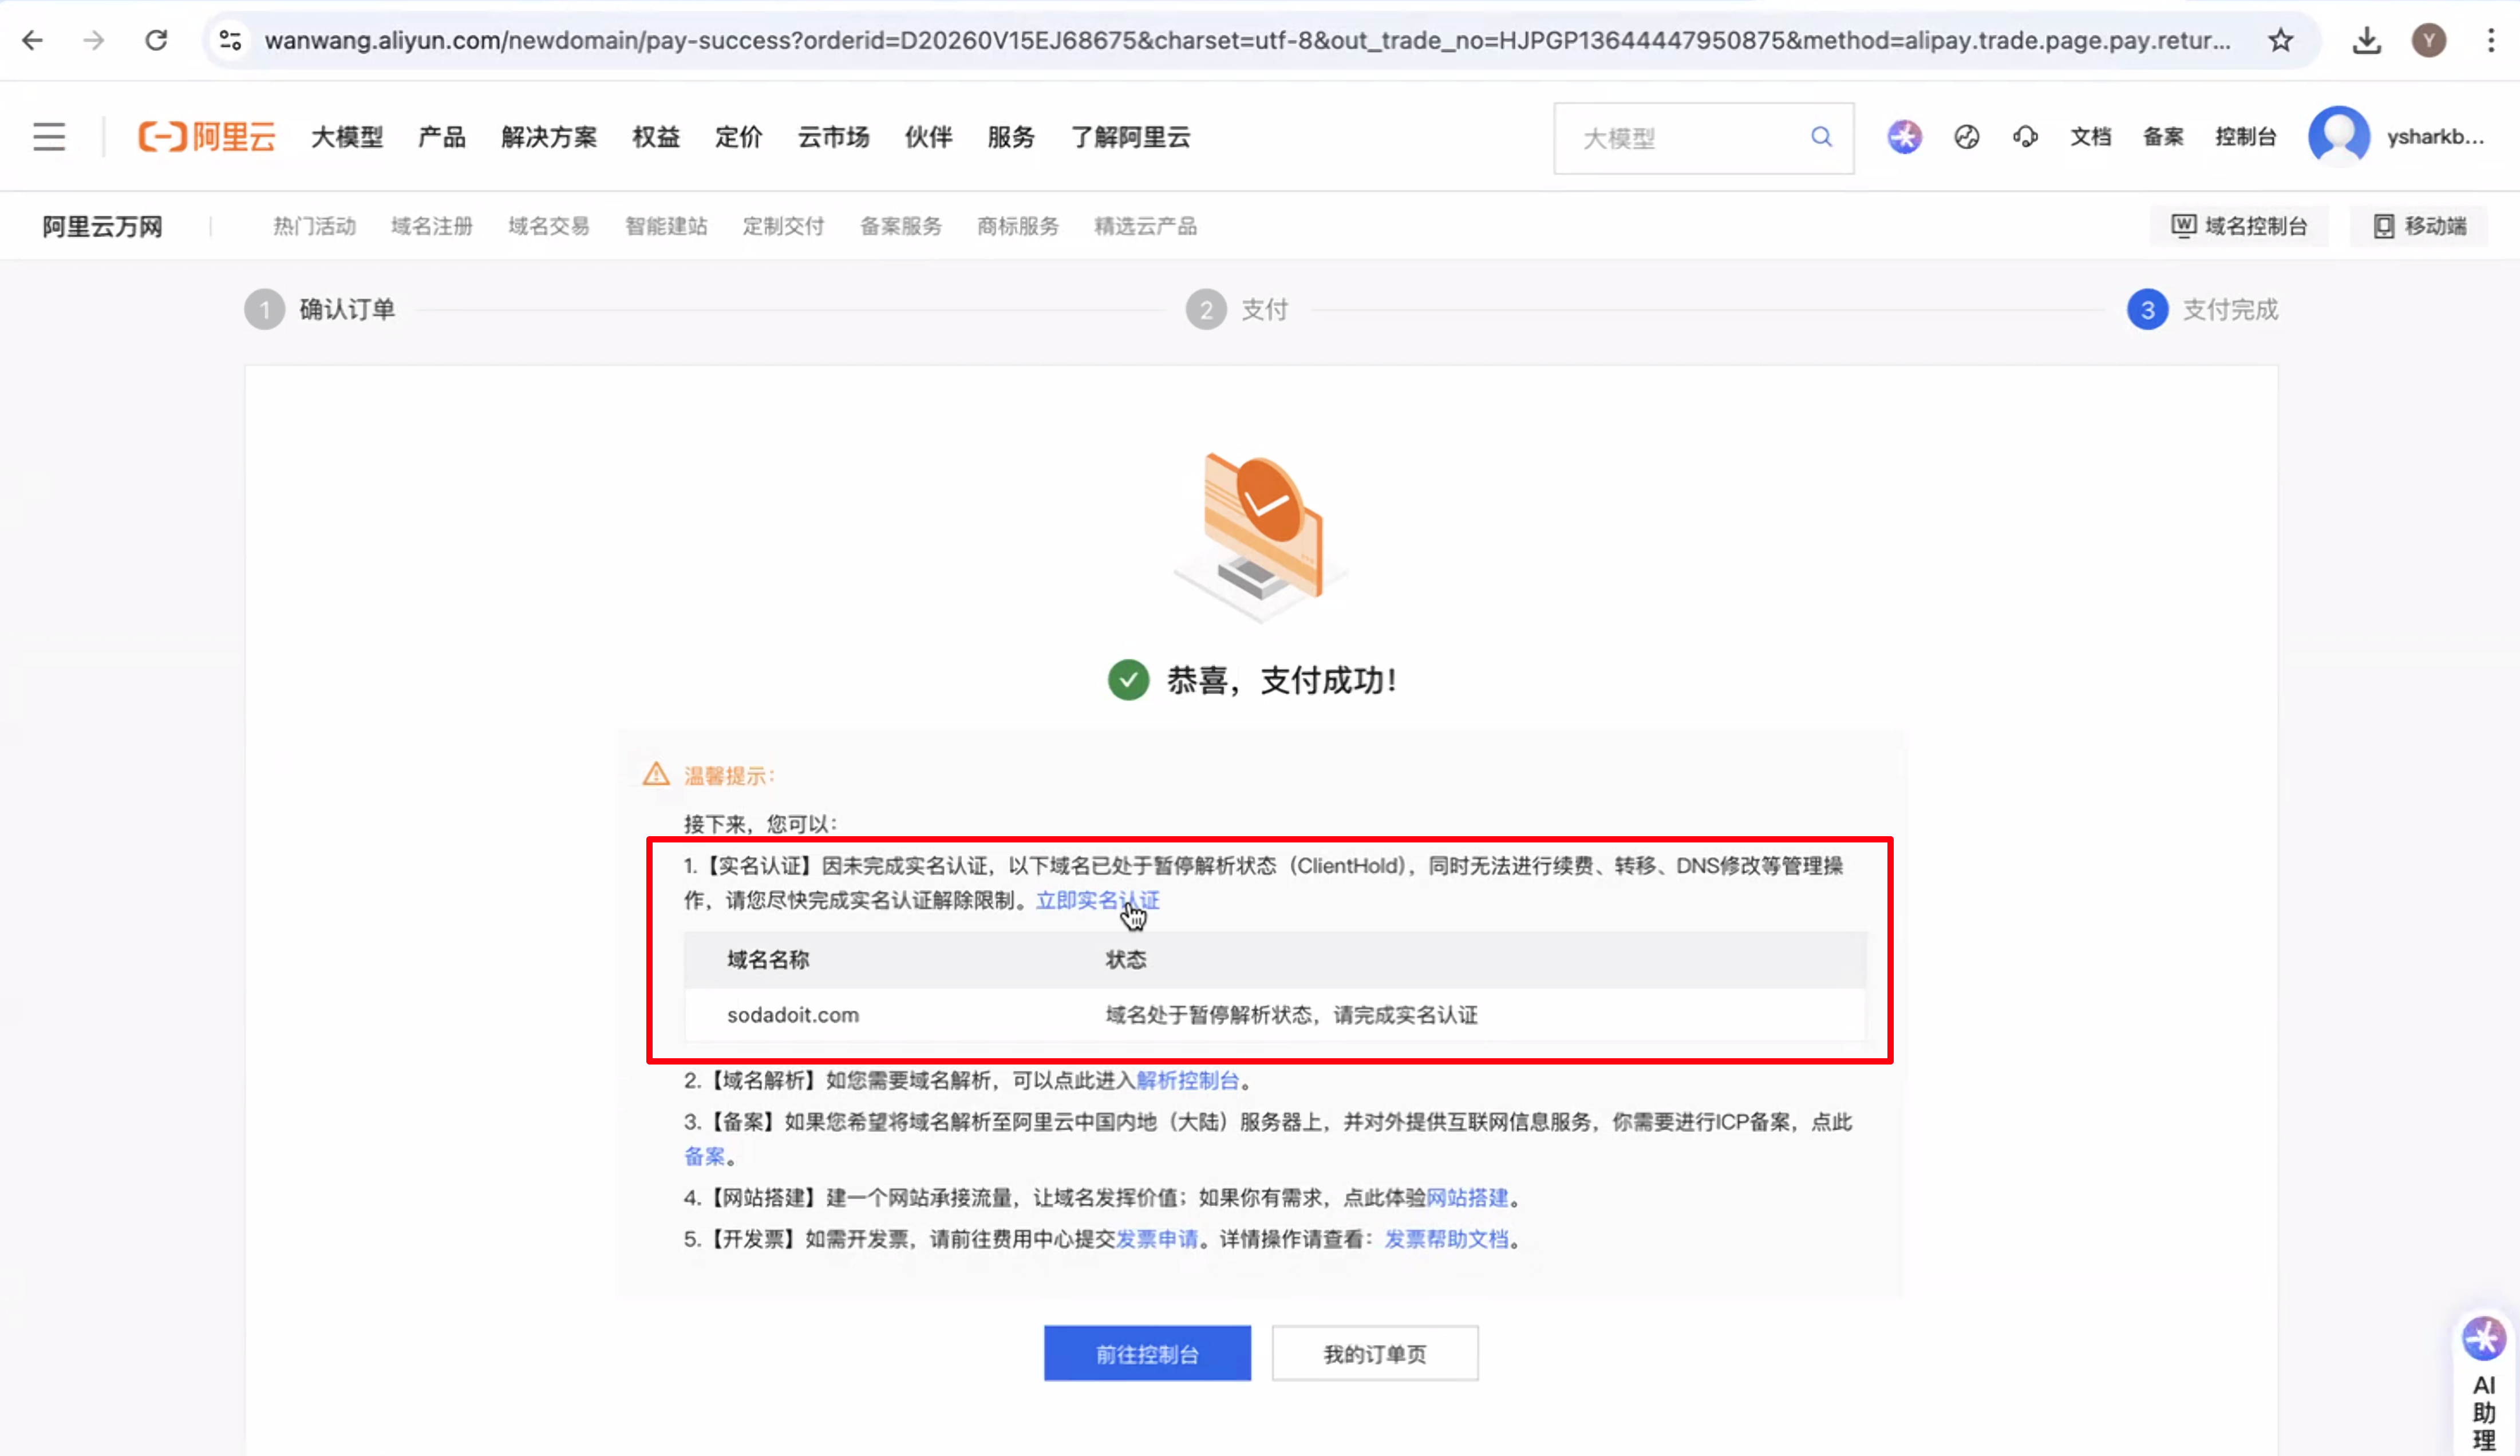The image size is (2520, 1456).
Task: Switch to the 热门活动 tab
Action: [x=315, y=226]
